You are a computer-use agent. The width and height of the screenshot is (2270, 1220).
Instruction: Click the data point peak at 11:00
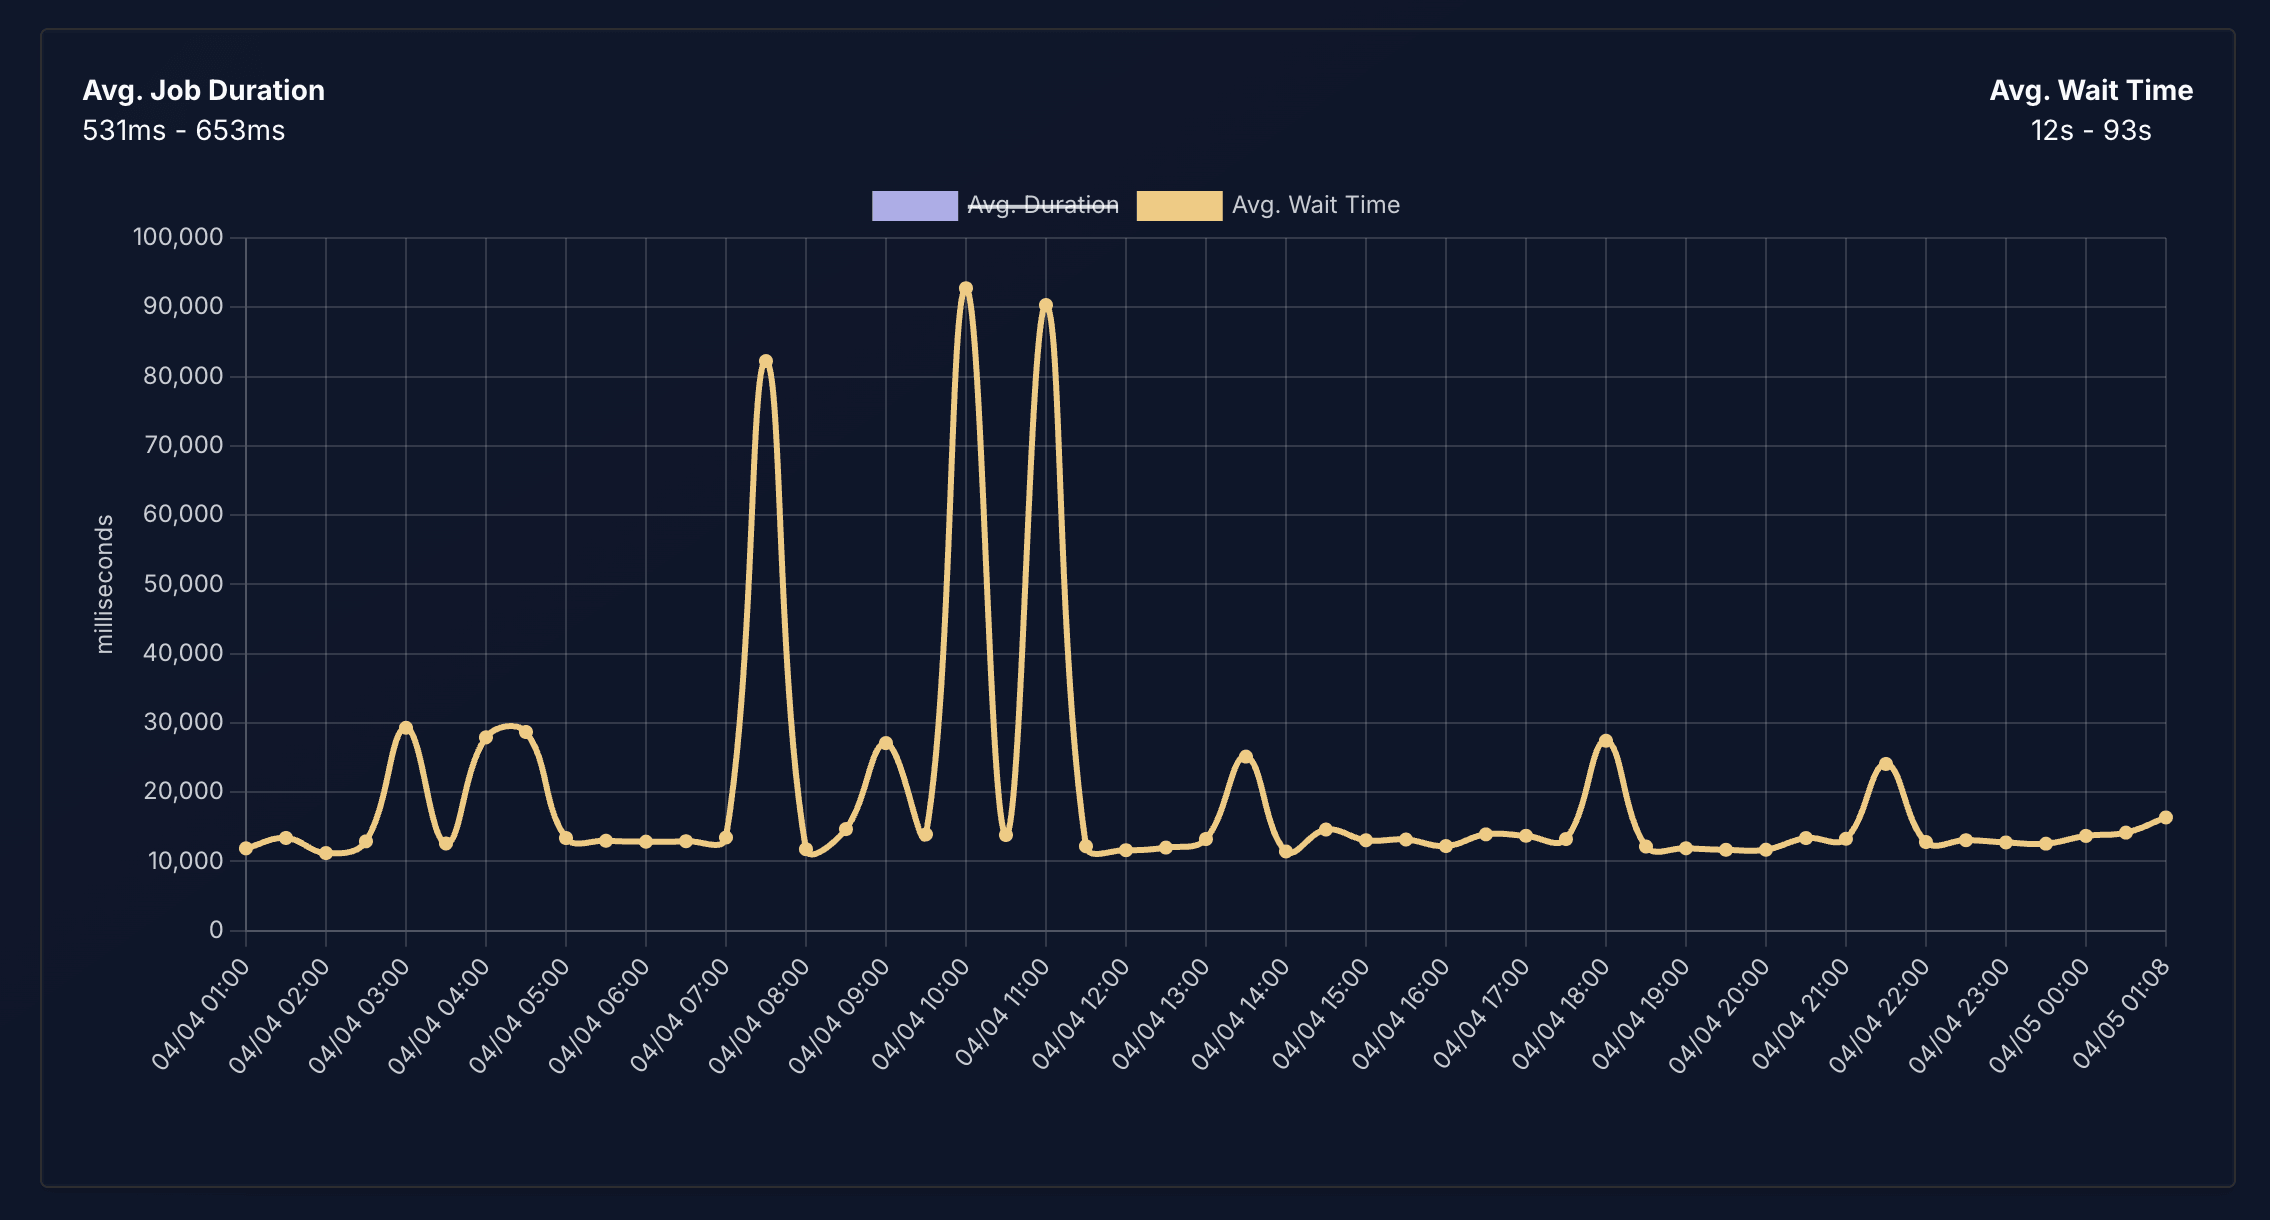pyautogui.click(x=1046, y=306)
